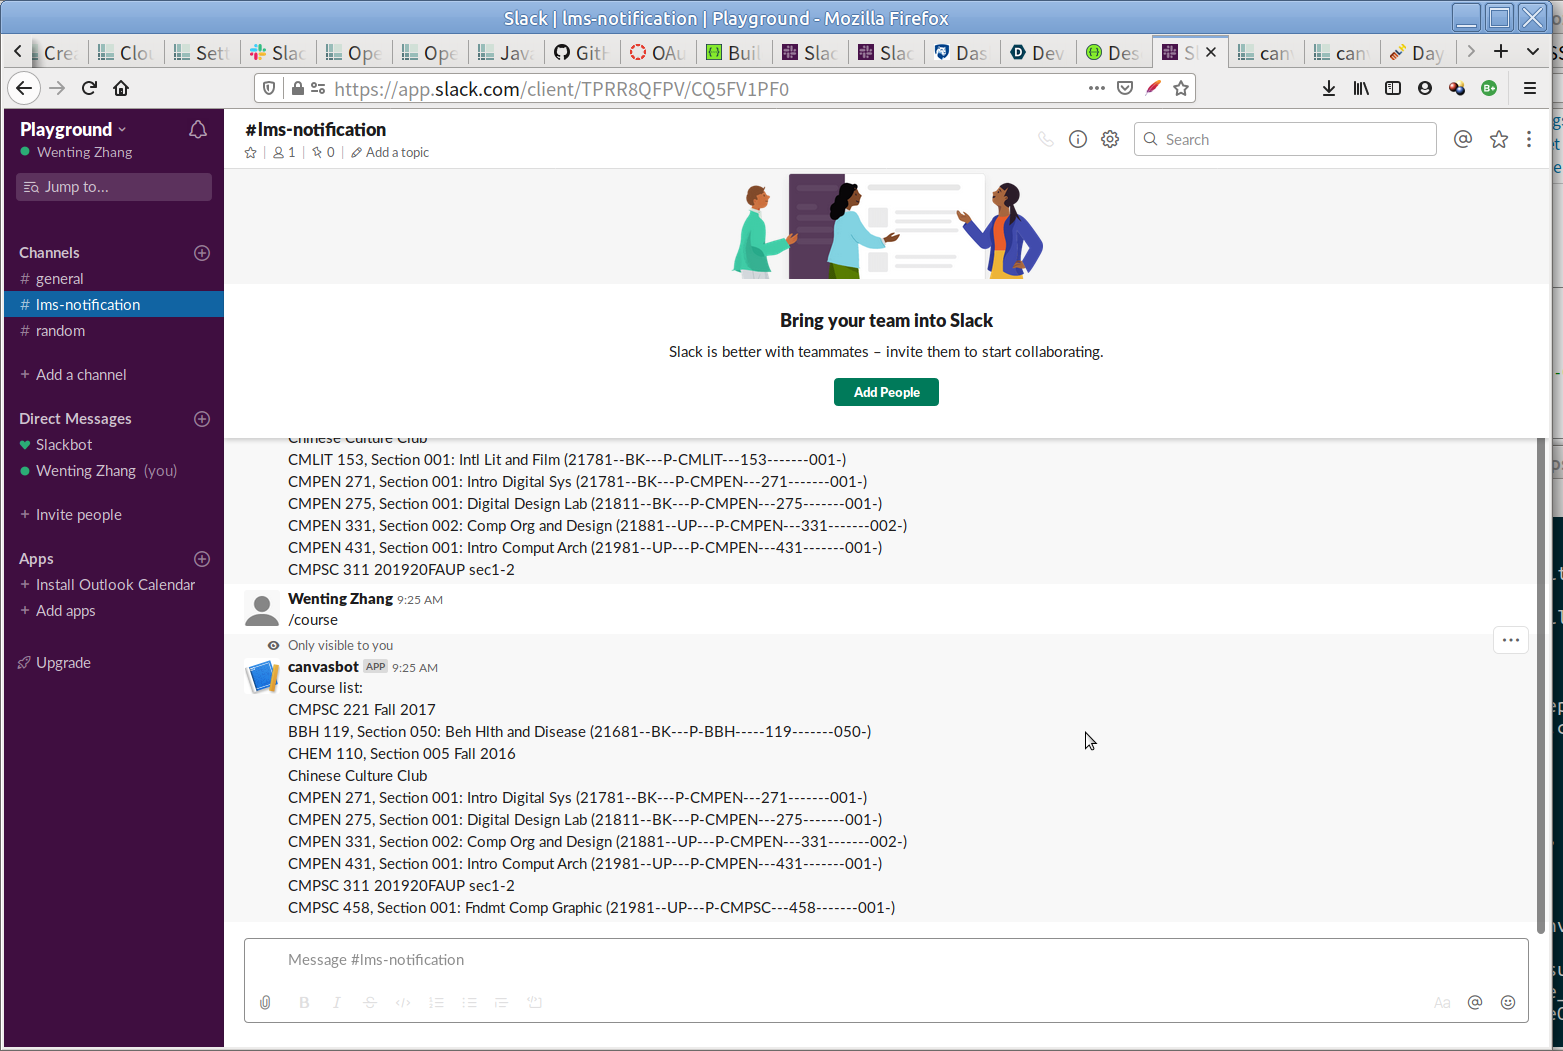Attach a file to the message
The height and width of the screenshot is (1051, 1563).
coord(265,1003)
